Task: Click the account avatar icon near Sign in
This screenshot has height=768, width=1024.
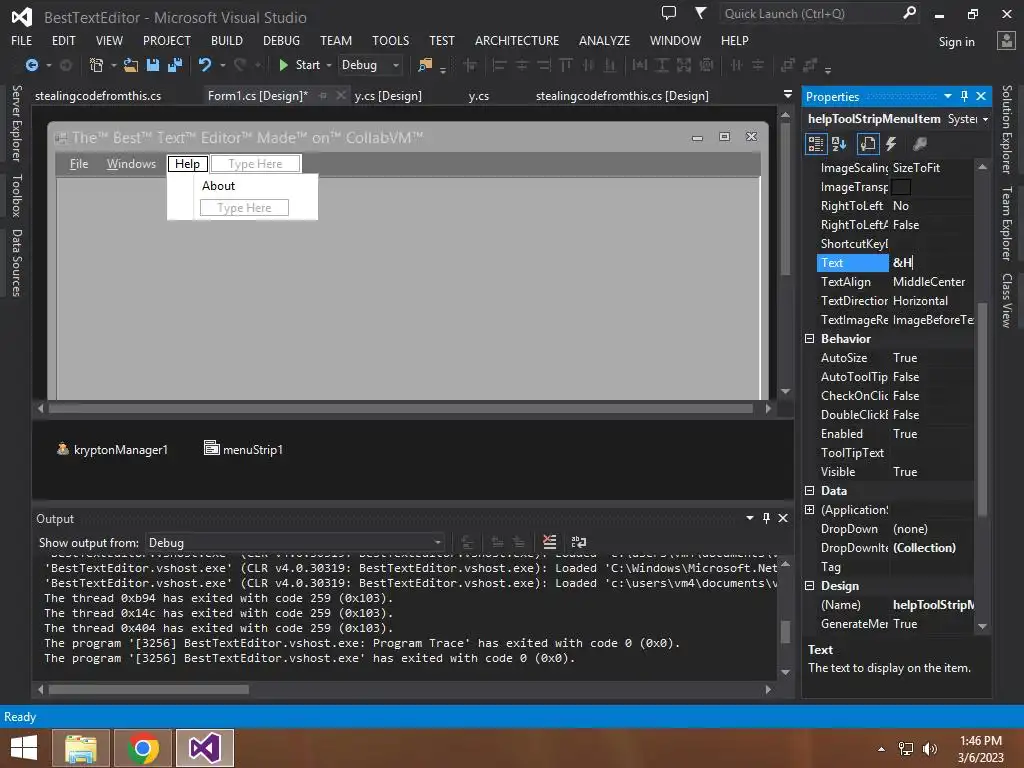Action: pos(1006,40)
